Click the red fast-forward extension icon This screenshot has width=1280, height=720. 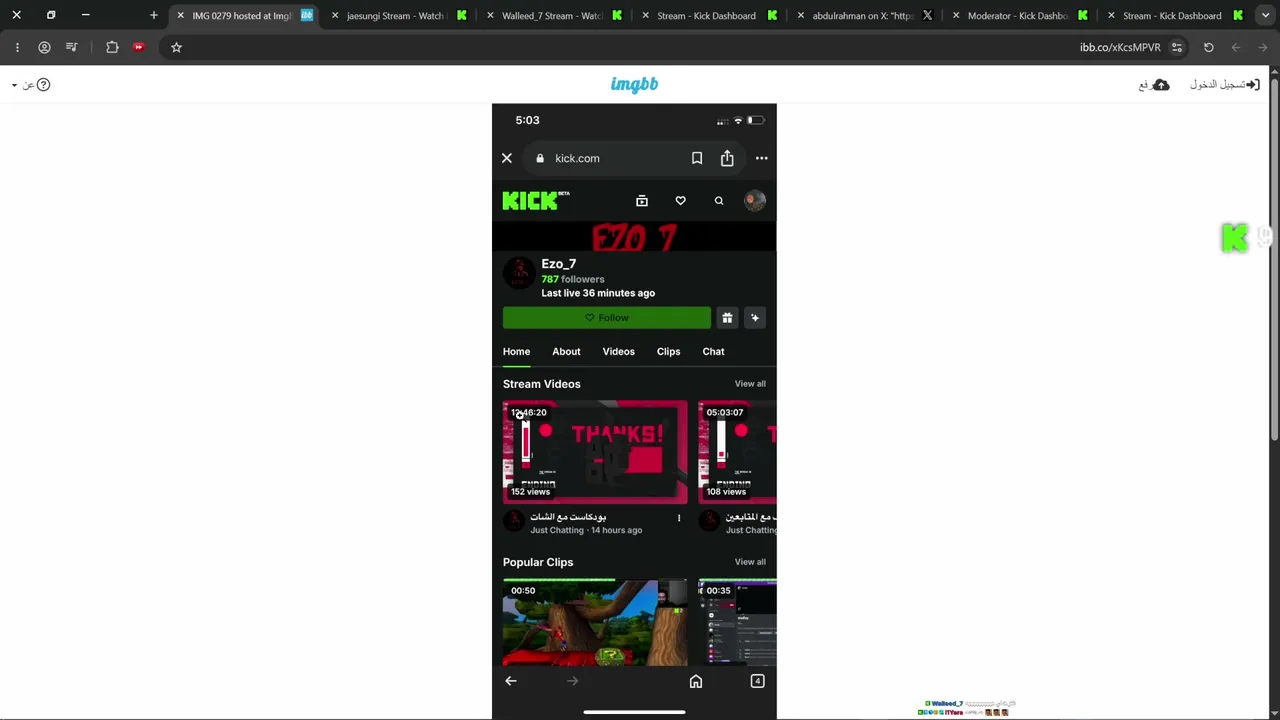(x=139, y=47)
